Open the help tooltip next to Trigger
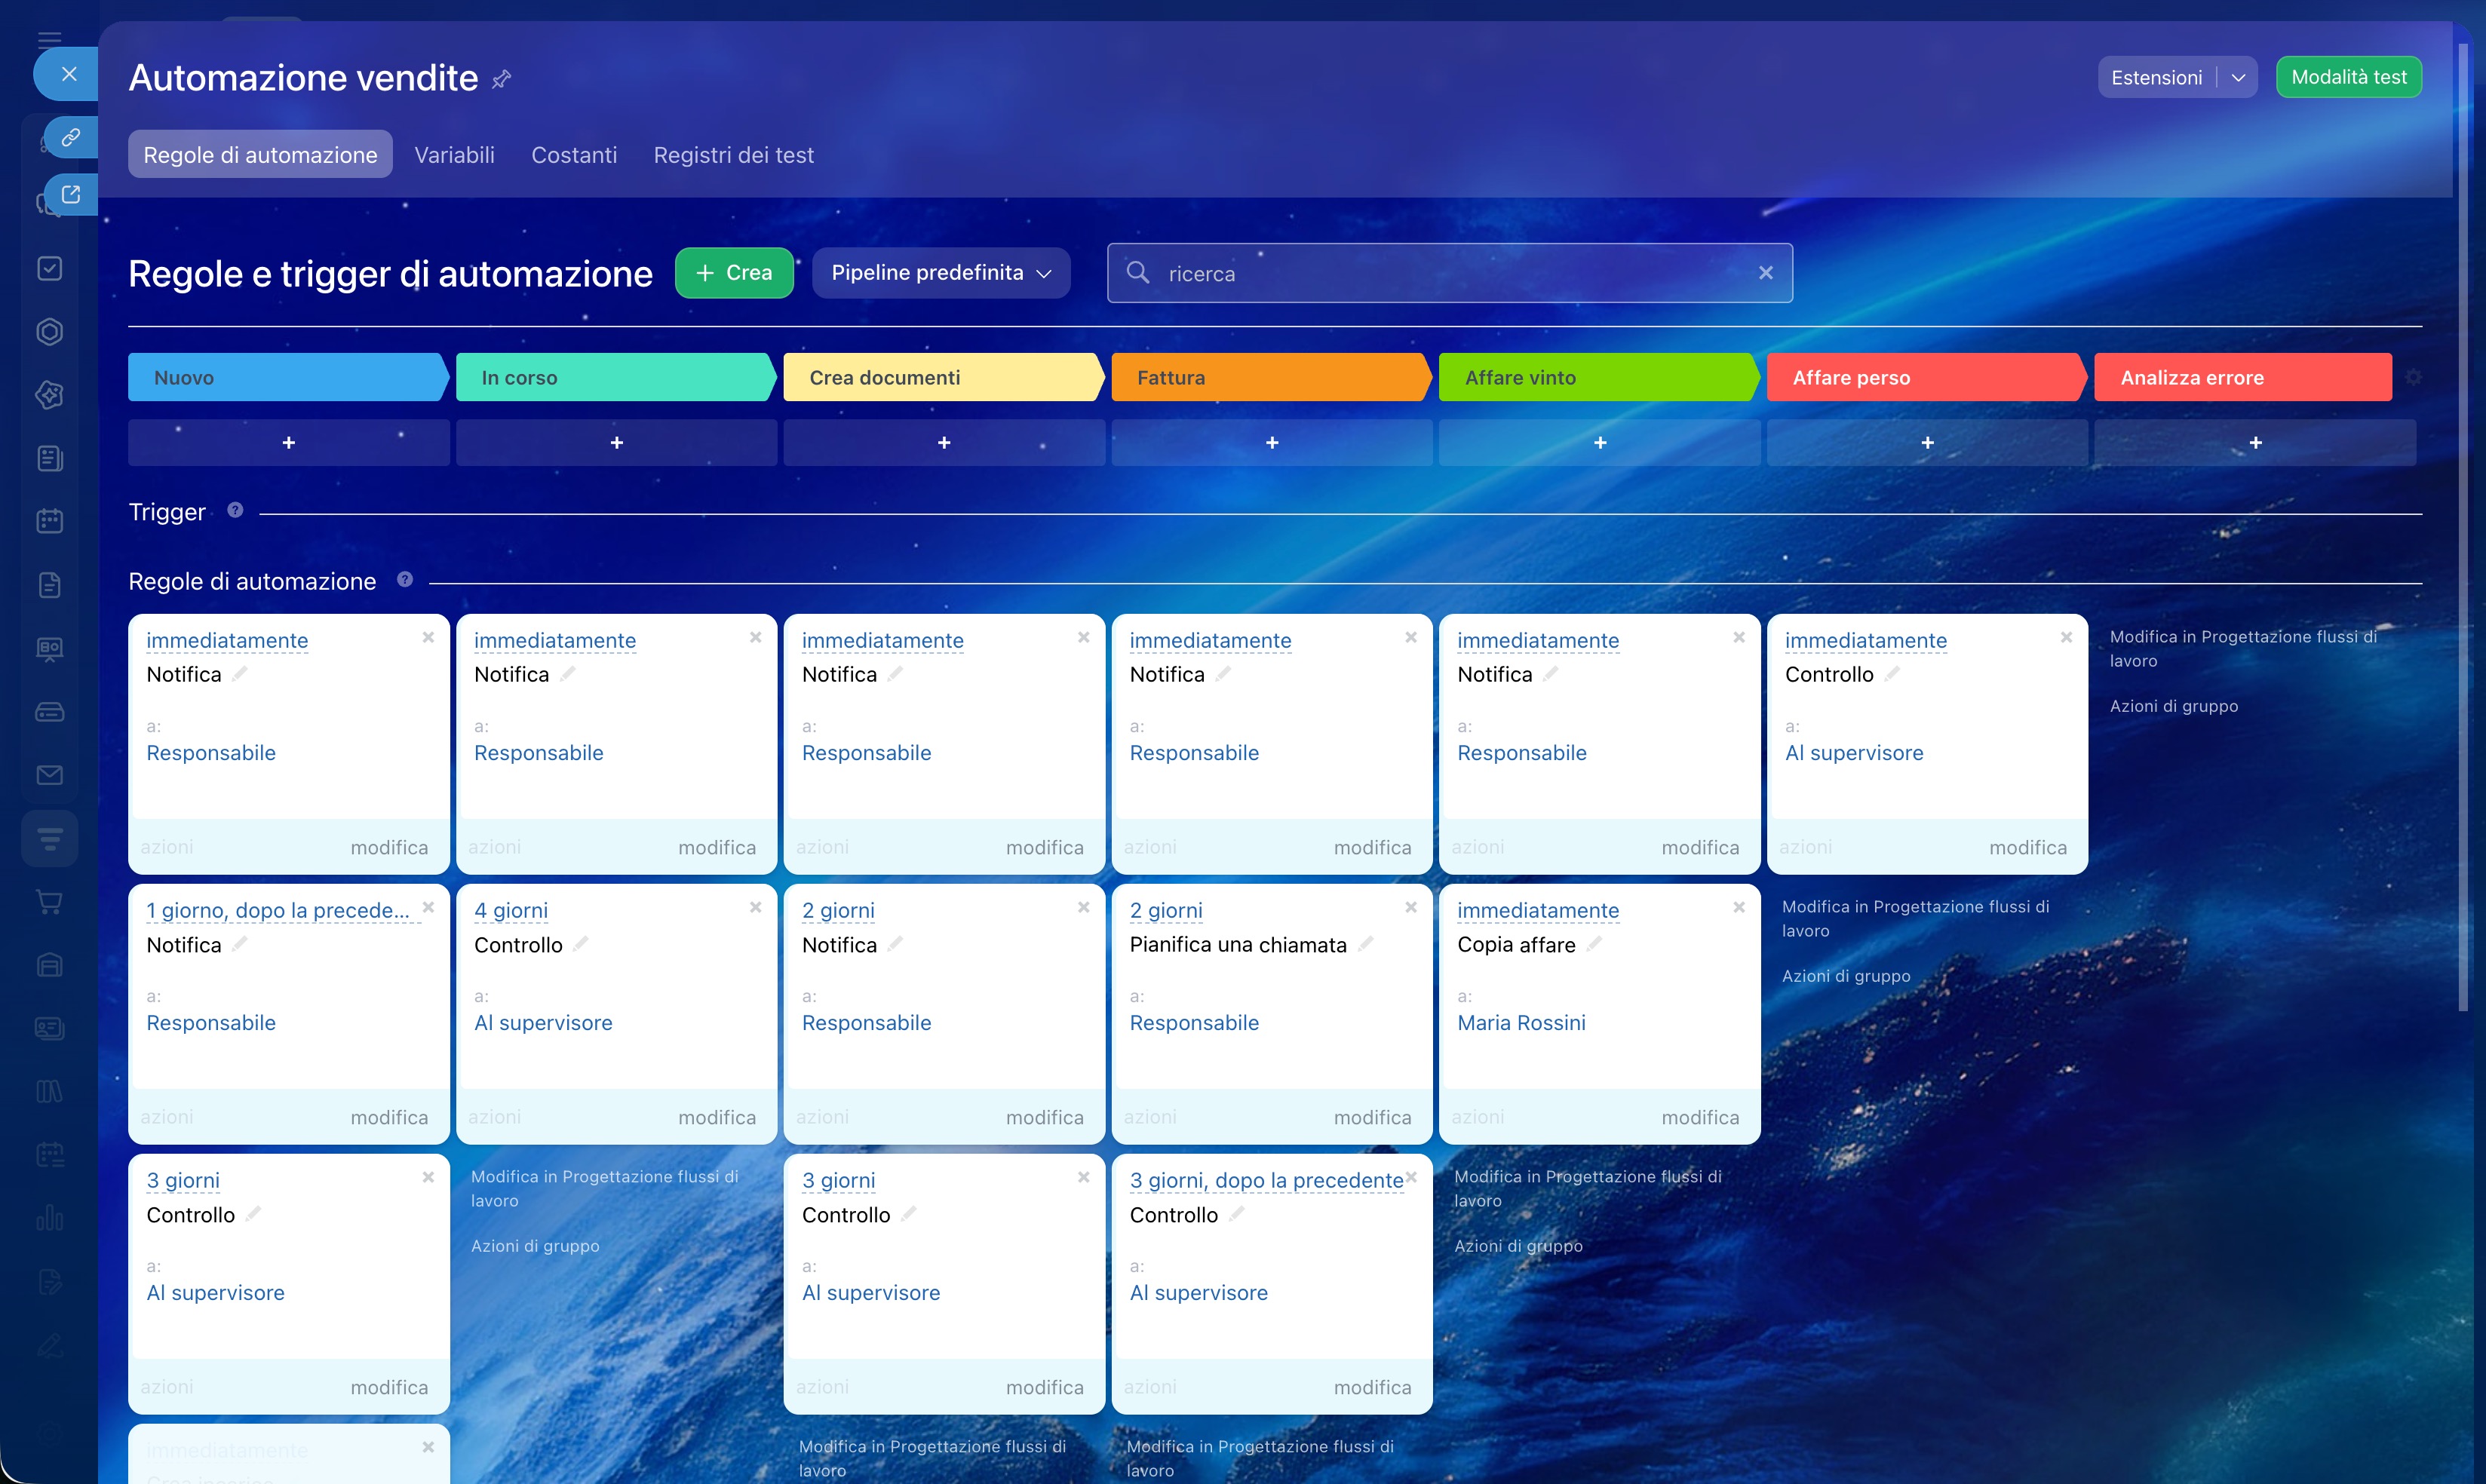 pyautogui.click(x=235, y=510)
